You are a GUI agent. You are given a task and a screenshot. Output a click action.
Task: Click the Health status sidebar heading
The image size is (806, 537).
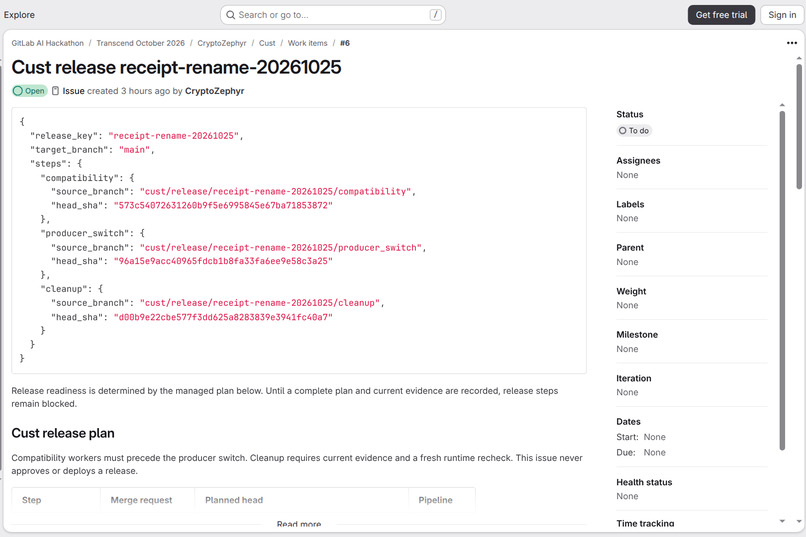[x=644, y=482]
